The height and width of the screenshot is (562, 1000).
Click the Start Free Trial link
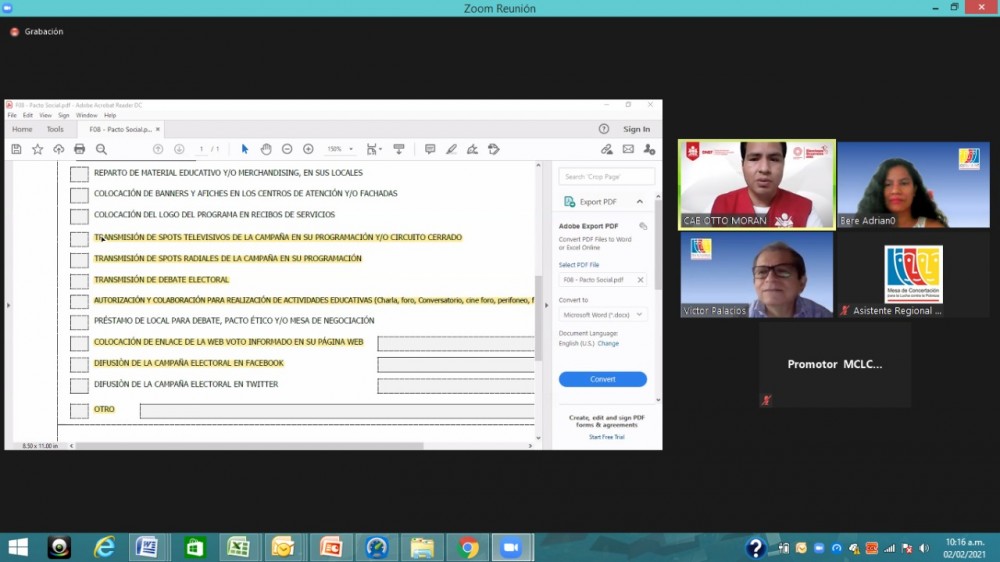point(607,437)
